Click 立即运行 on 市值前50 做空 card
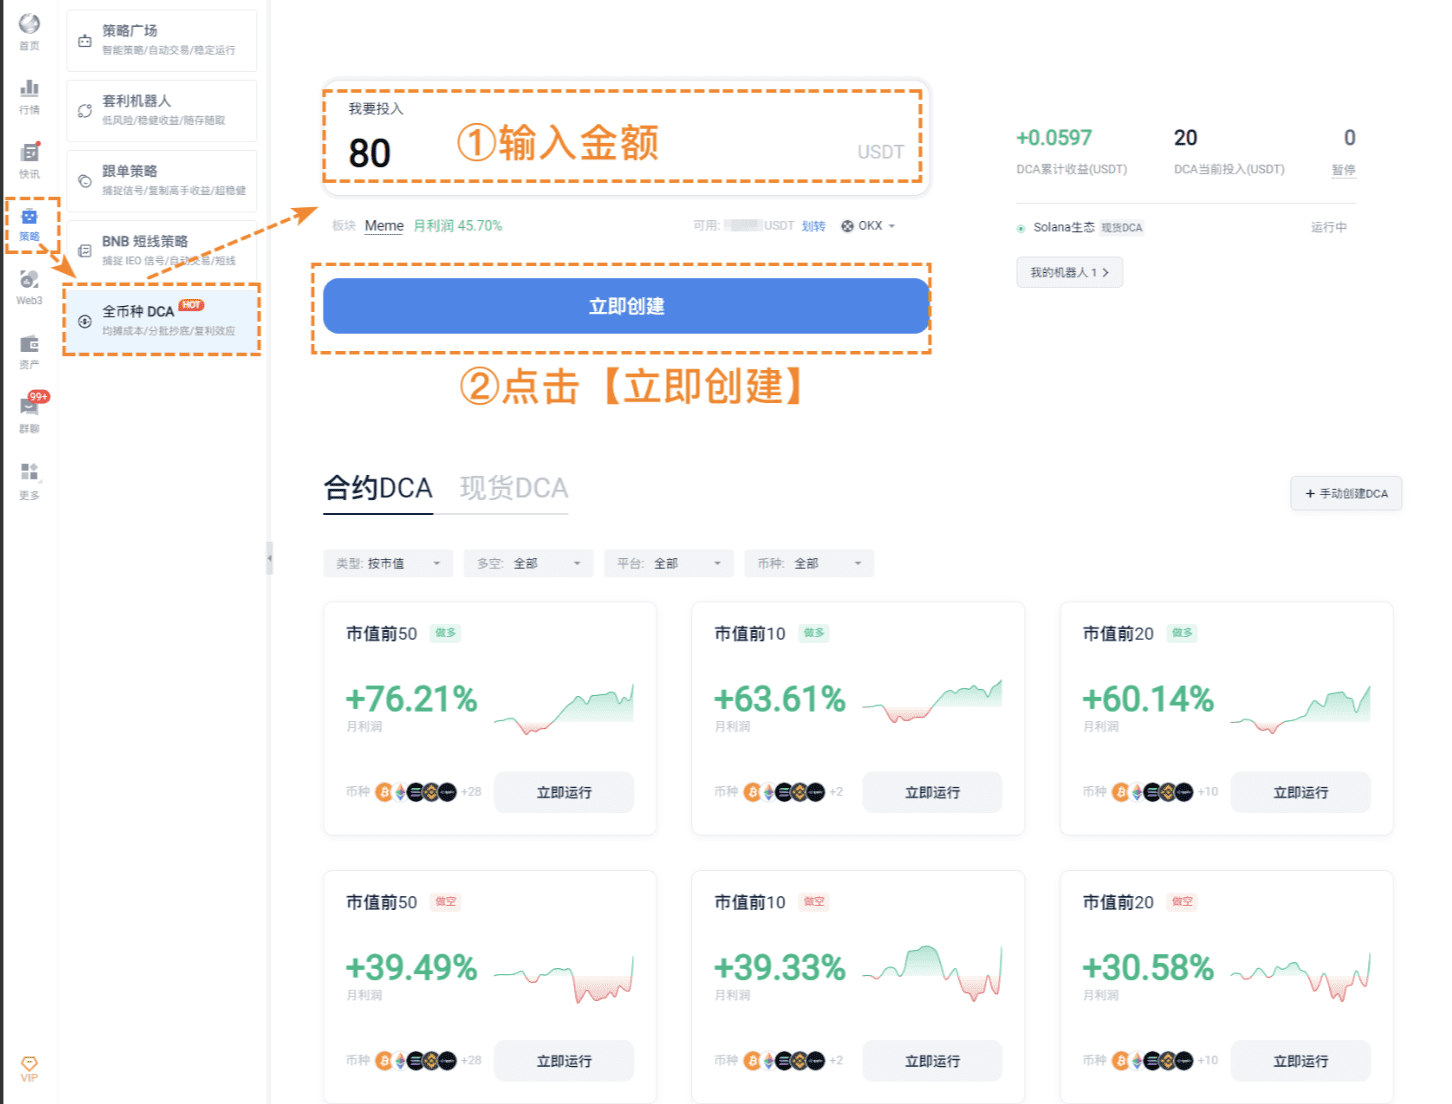 [x=564, y=1061]
